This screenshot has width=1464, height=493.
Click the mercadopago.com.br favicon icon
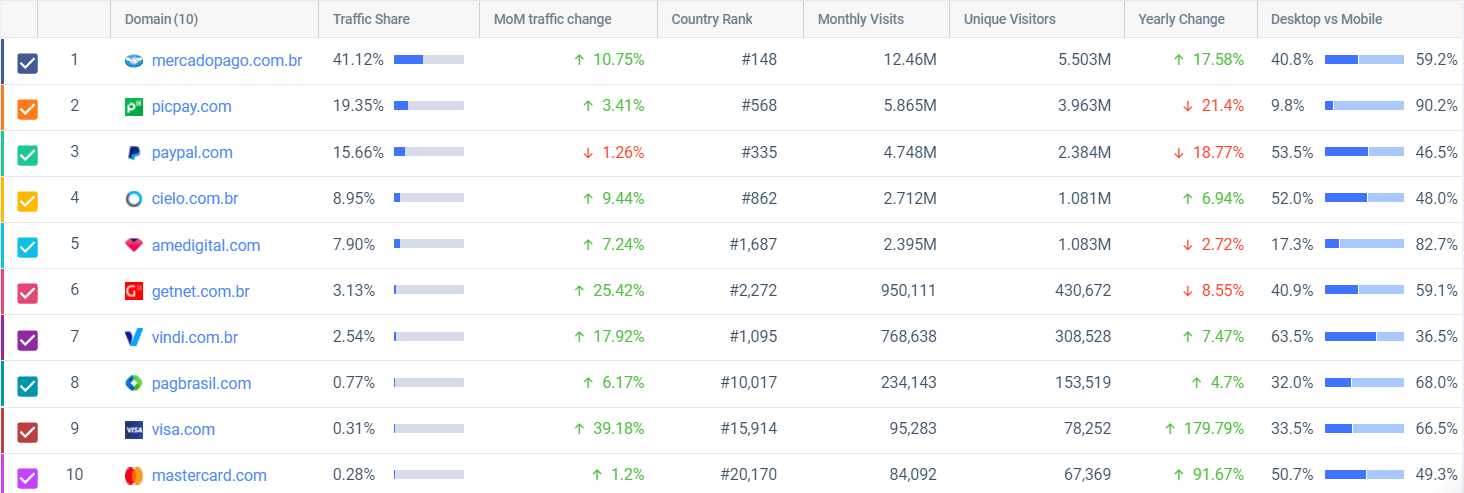(x=134, y=61)
